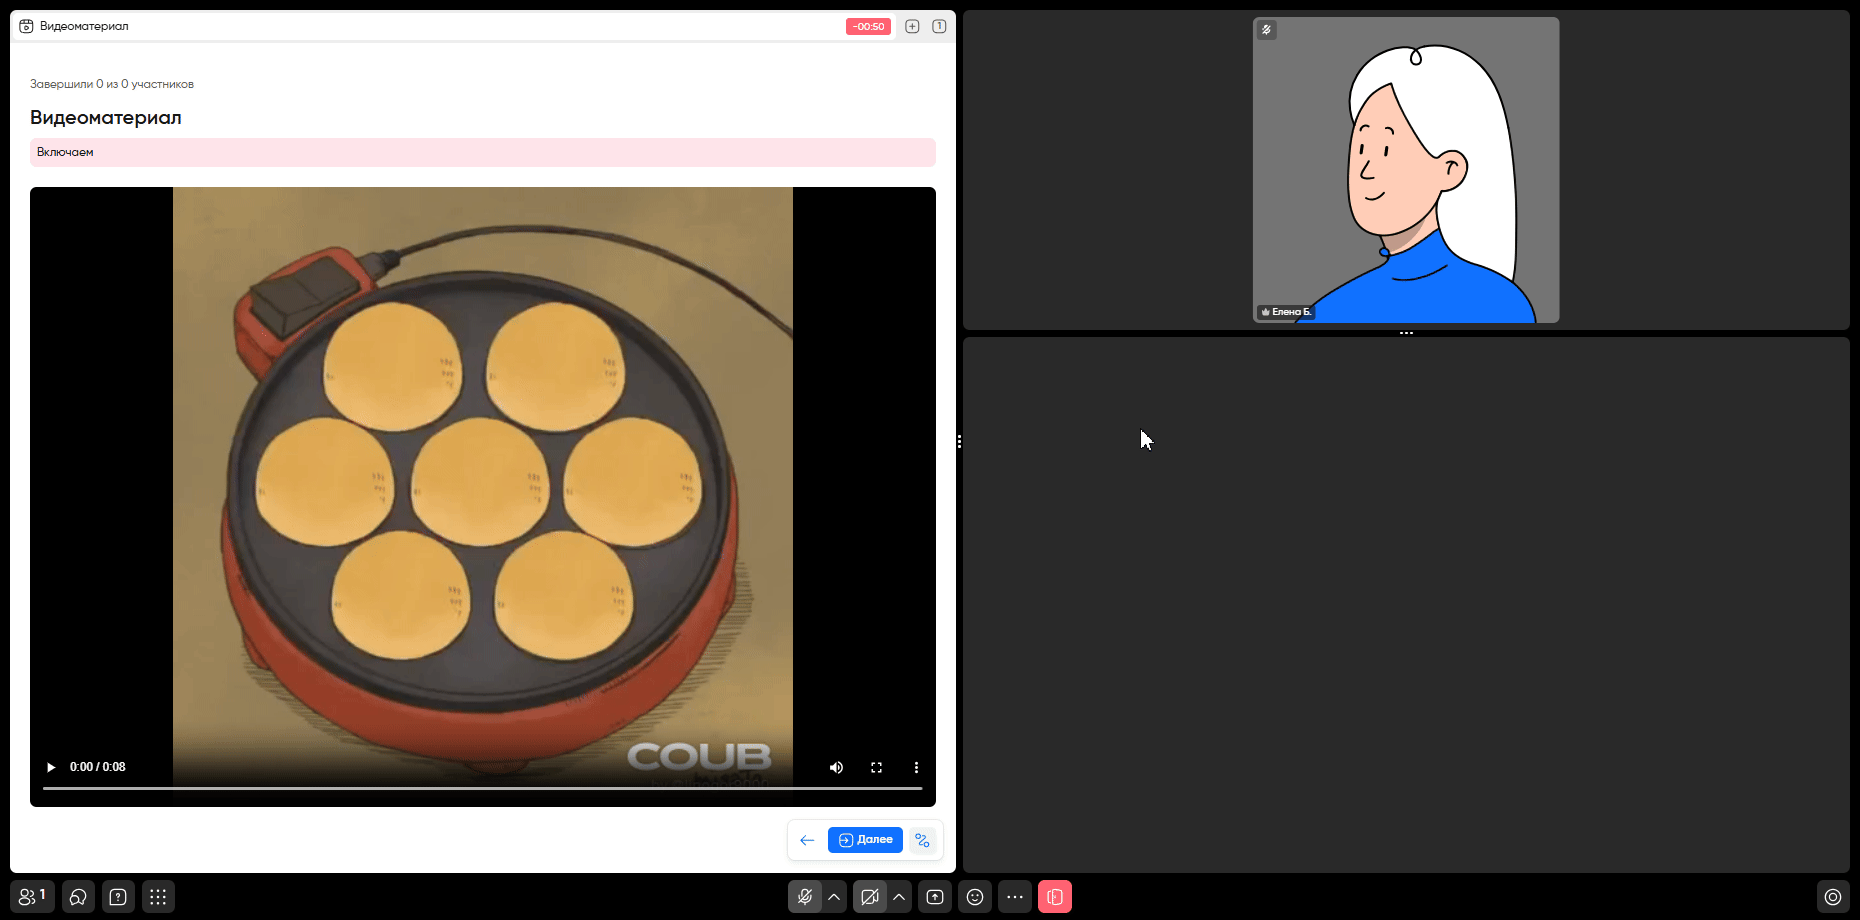Click the Видеоматериал icon in the header

(x=26, y=26)
